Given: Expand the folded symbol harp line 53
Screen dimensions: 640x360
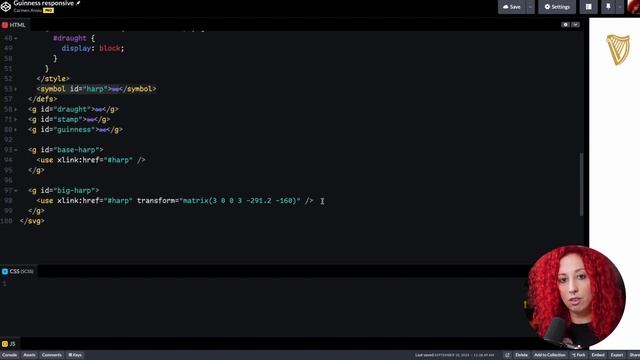Looking at the screenshot, I should tap(16, 89).
